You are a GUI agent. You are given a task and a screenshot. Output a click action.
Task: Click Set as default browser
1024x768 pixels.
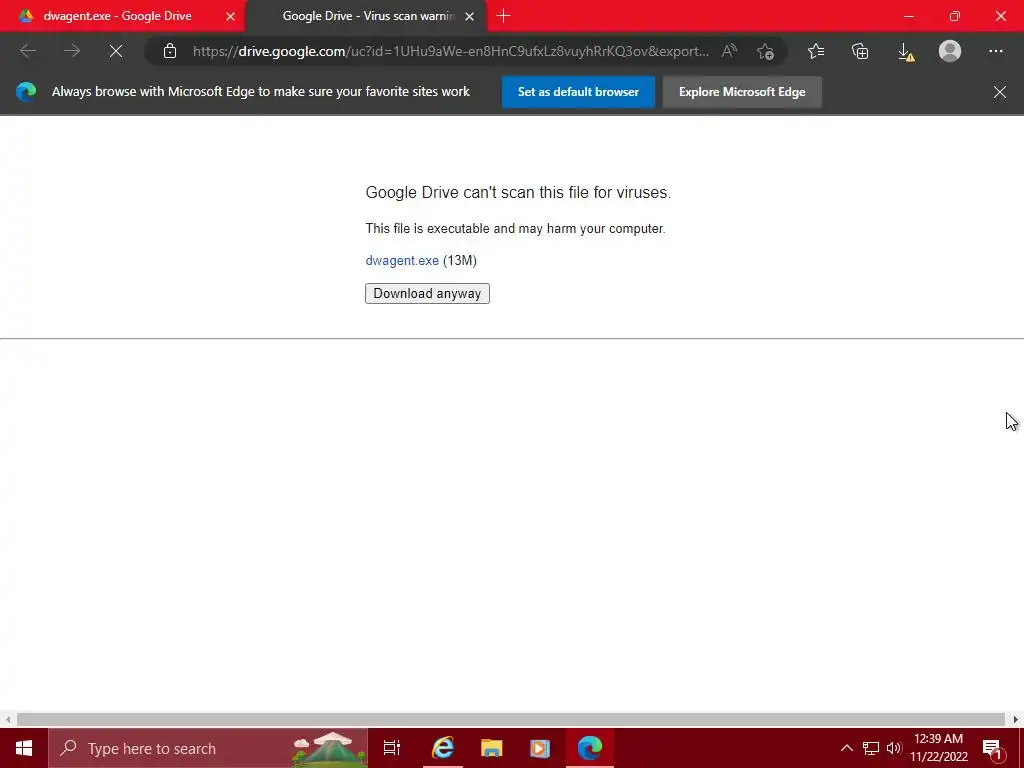578,92
